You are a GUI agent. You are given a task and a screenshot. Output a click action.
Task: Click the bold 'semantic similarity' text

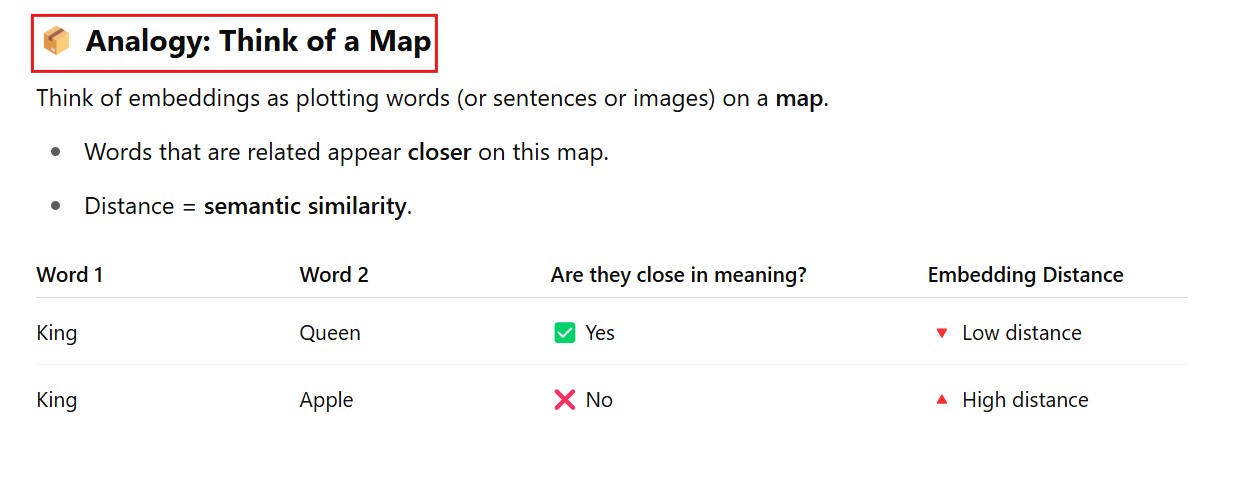(305, 207)
